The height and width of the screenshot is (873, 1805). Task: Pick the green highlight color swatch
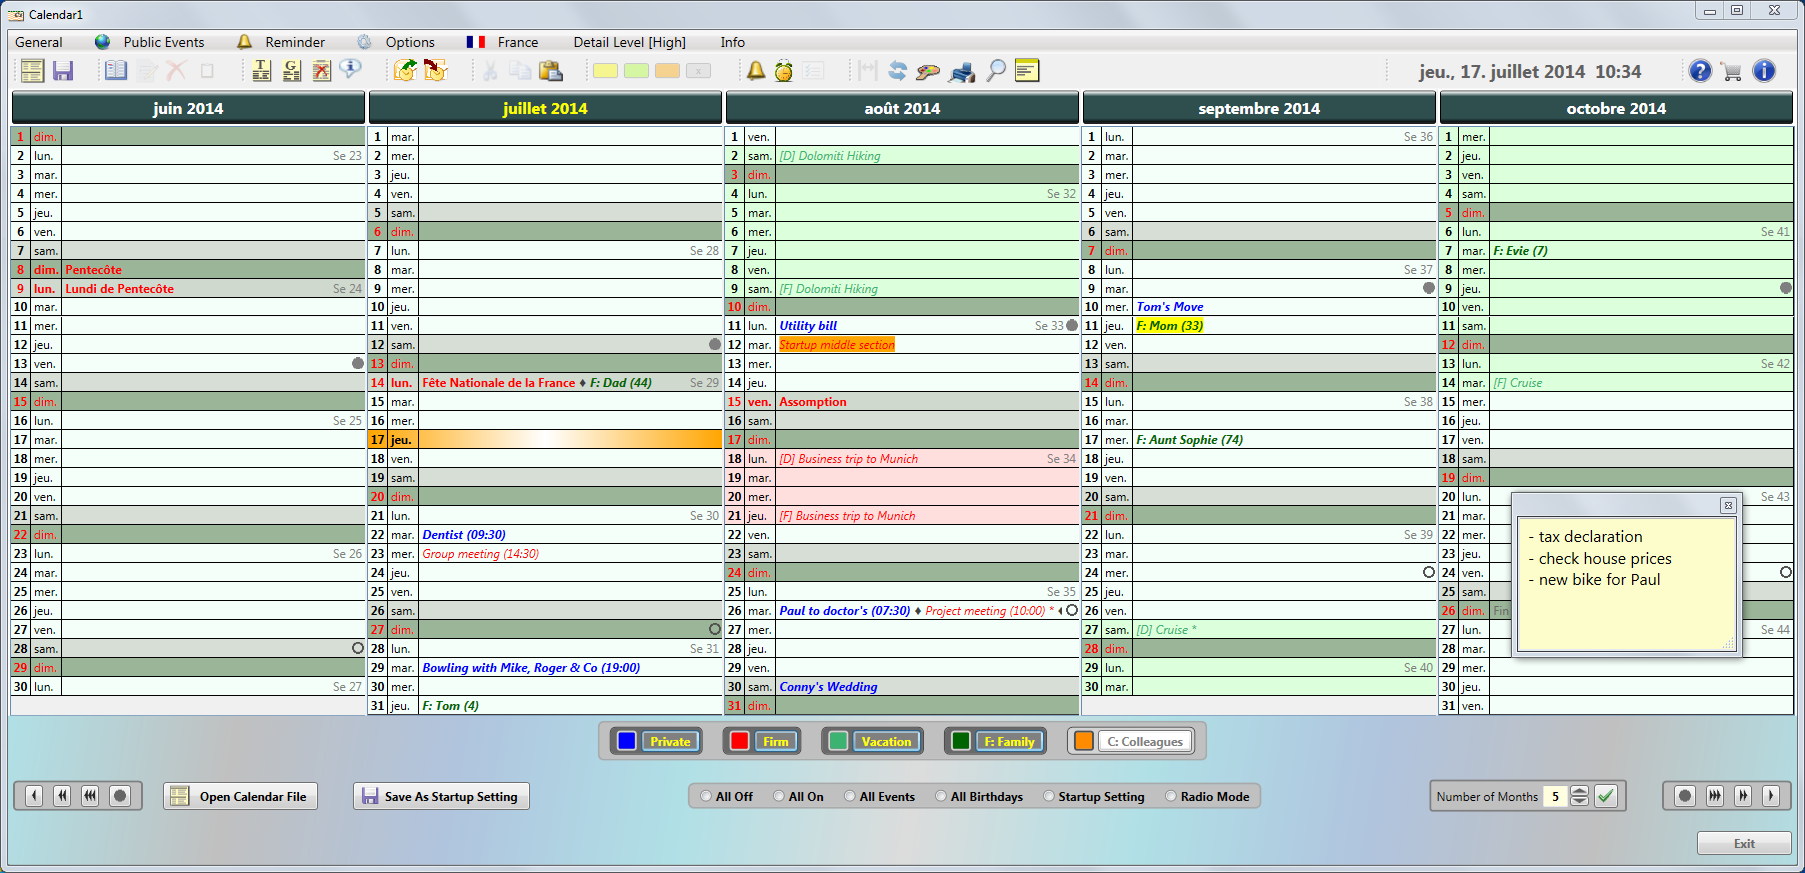click(636, 71)
